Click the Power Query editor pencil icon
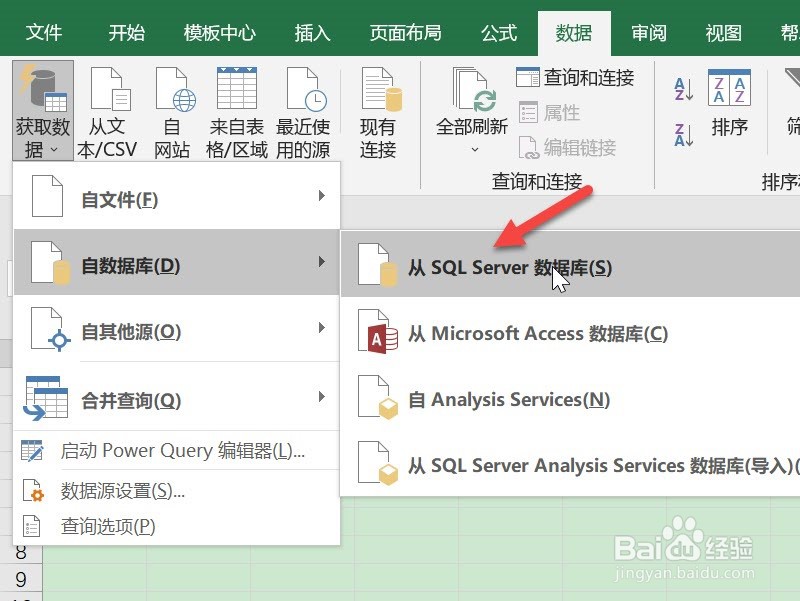The image size is (800, 601). [33, 451]
